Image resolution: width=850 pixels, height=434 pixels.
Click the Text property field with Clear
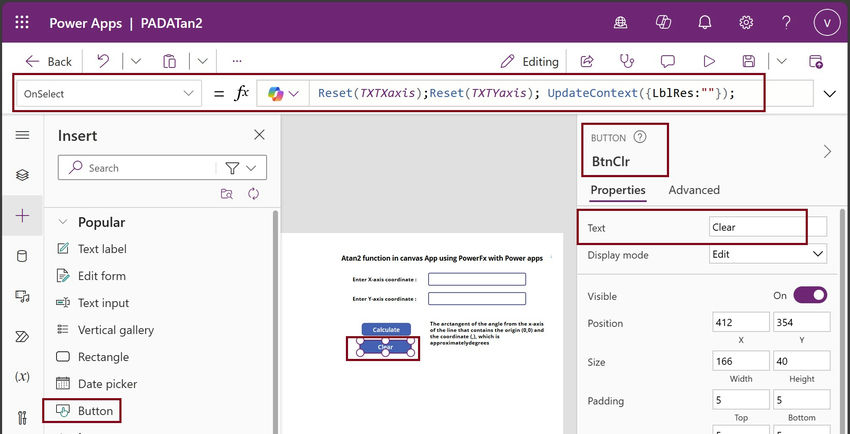coord(768,228)
